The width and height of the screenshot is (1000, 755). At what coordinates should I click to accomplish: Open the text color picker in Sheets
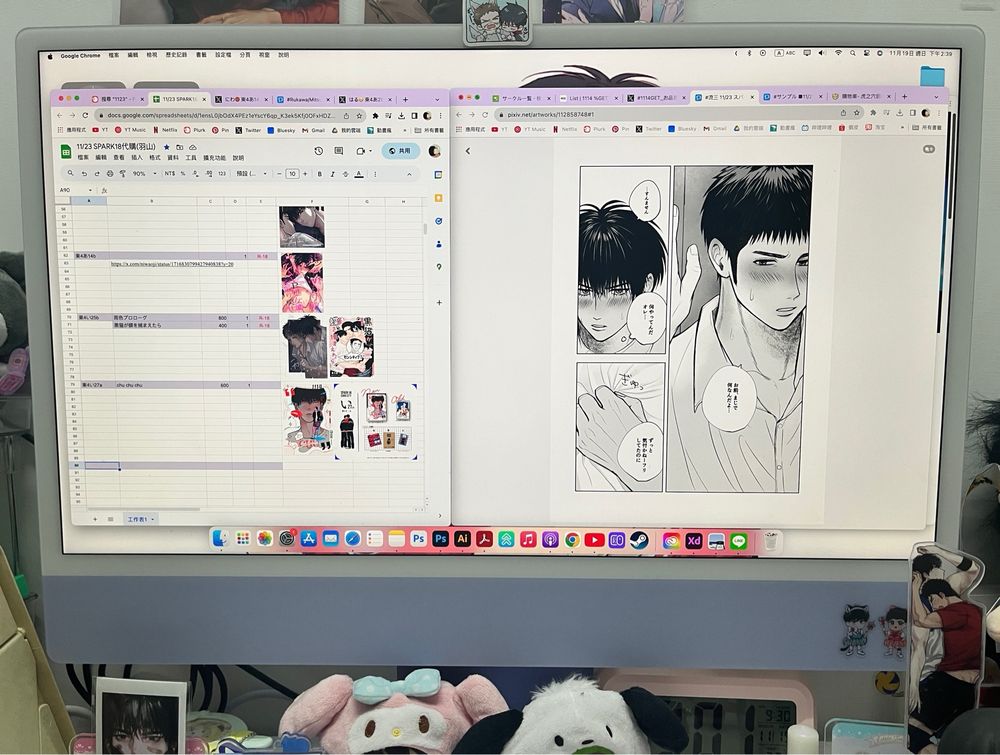pyautogui.click(x=359, y=174)
